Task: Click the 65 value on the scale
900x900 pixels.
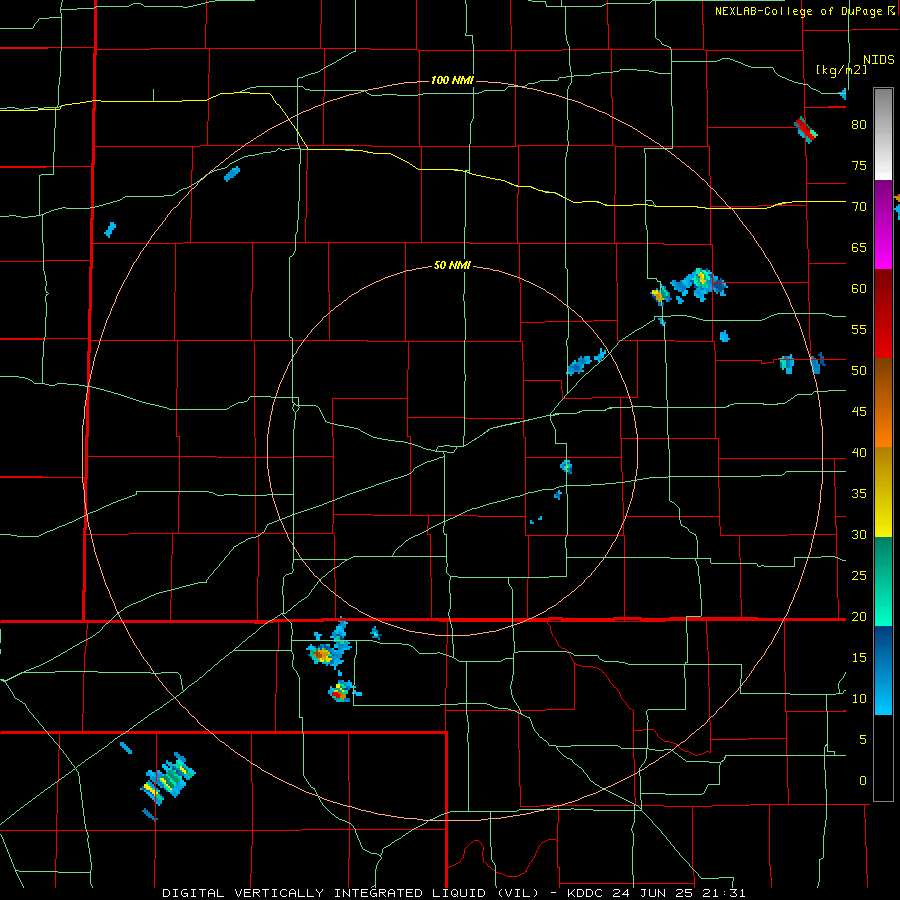Action: [x=859, y=248]
